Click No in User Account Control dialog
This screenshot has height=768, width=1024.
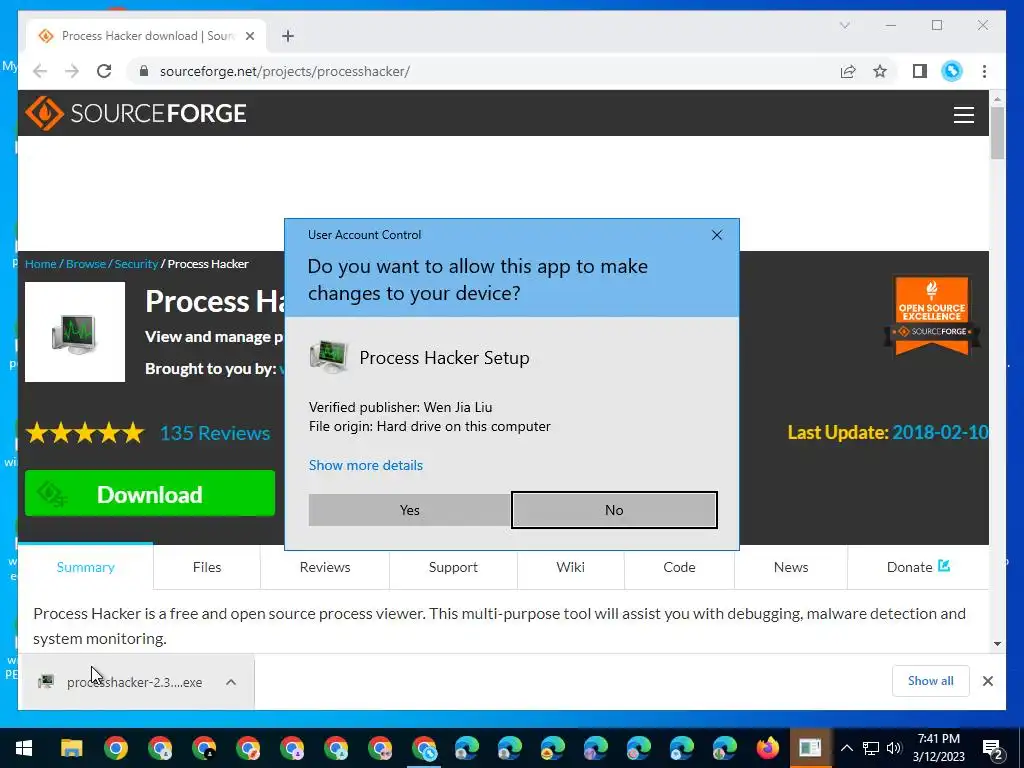coord(614,510)
